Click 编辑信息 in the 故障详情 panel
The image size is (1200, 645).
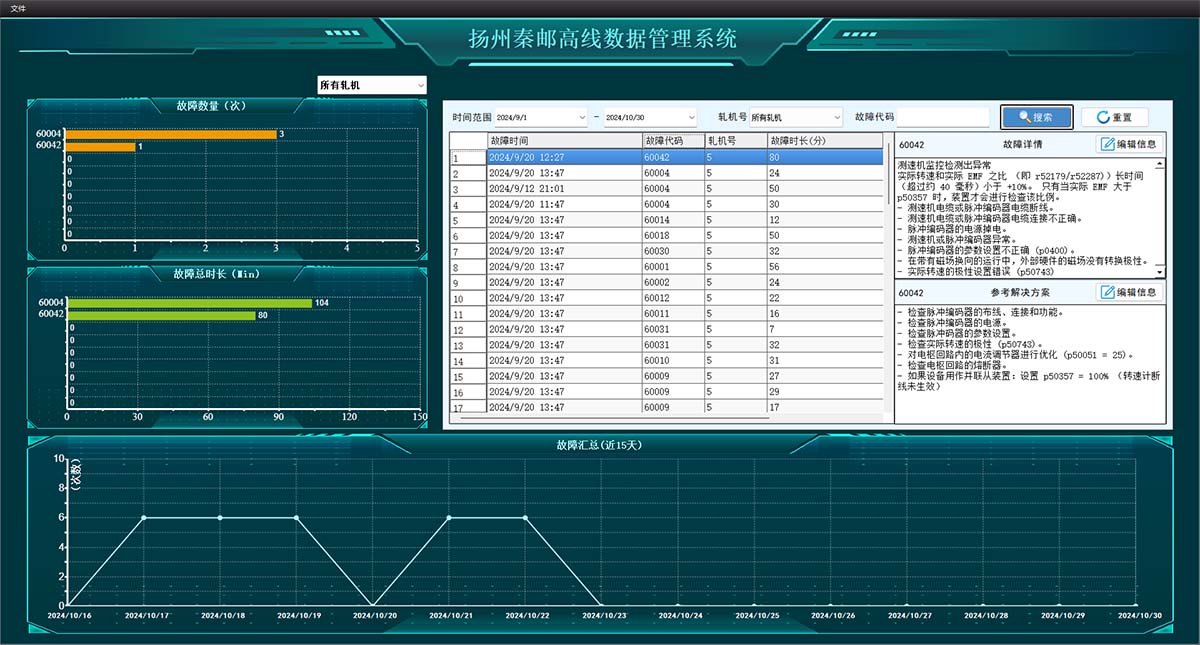[1130, 144]
